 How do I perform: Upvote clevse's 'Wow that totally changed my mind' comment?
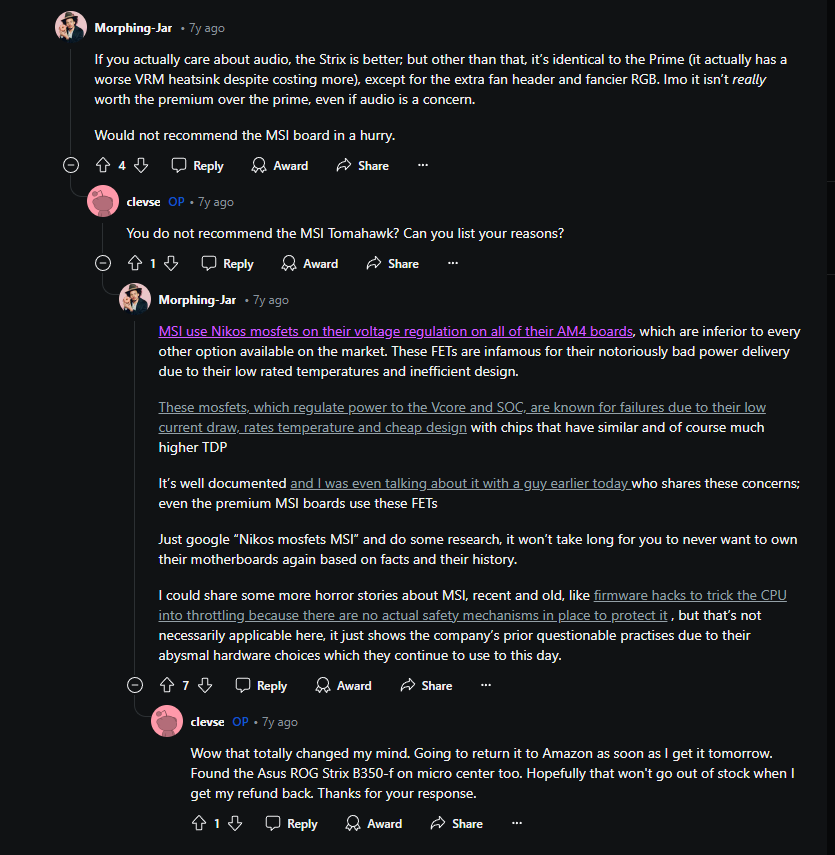coord(198,823)
